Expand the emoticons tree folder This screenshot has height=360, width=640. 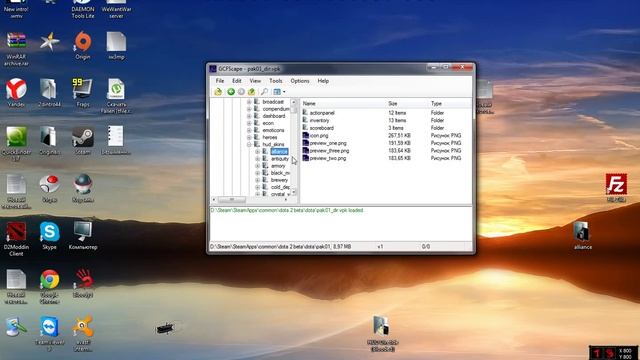(x=249, y=130)
